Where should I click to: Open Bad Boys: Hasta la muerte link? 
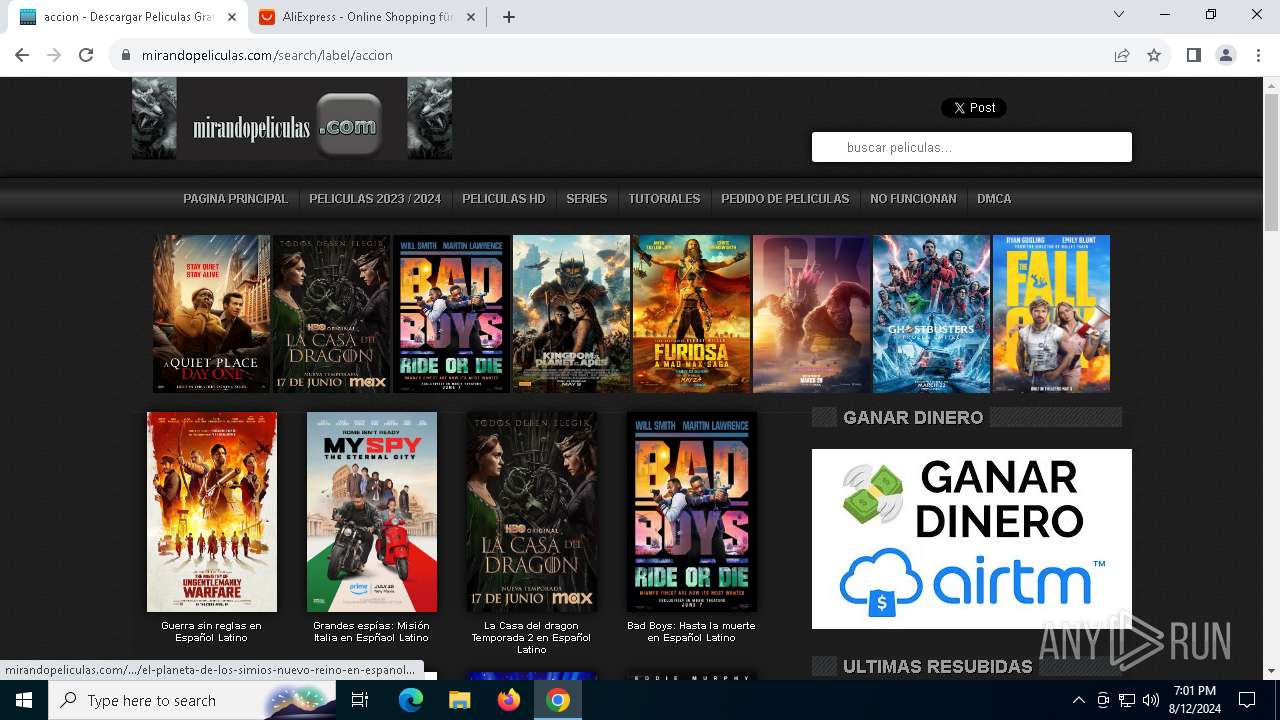[x=692, y=631]
